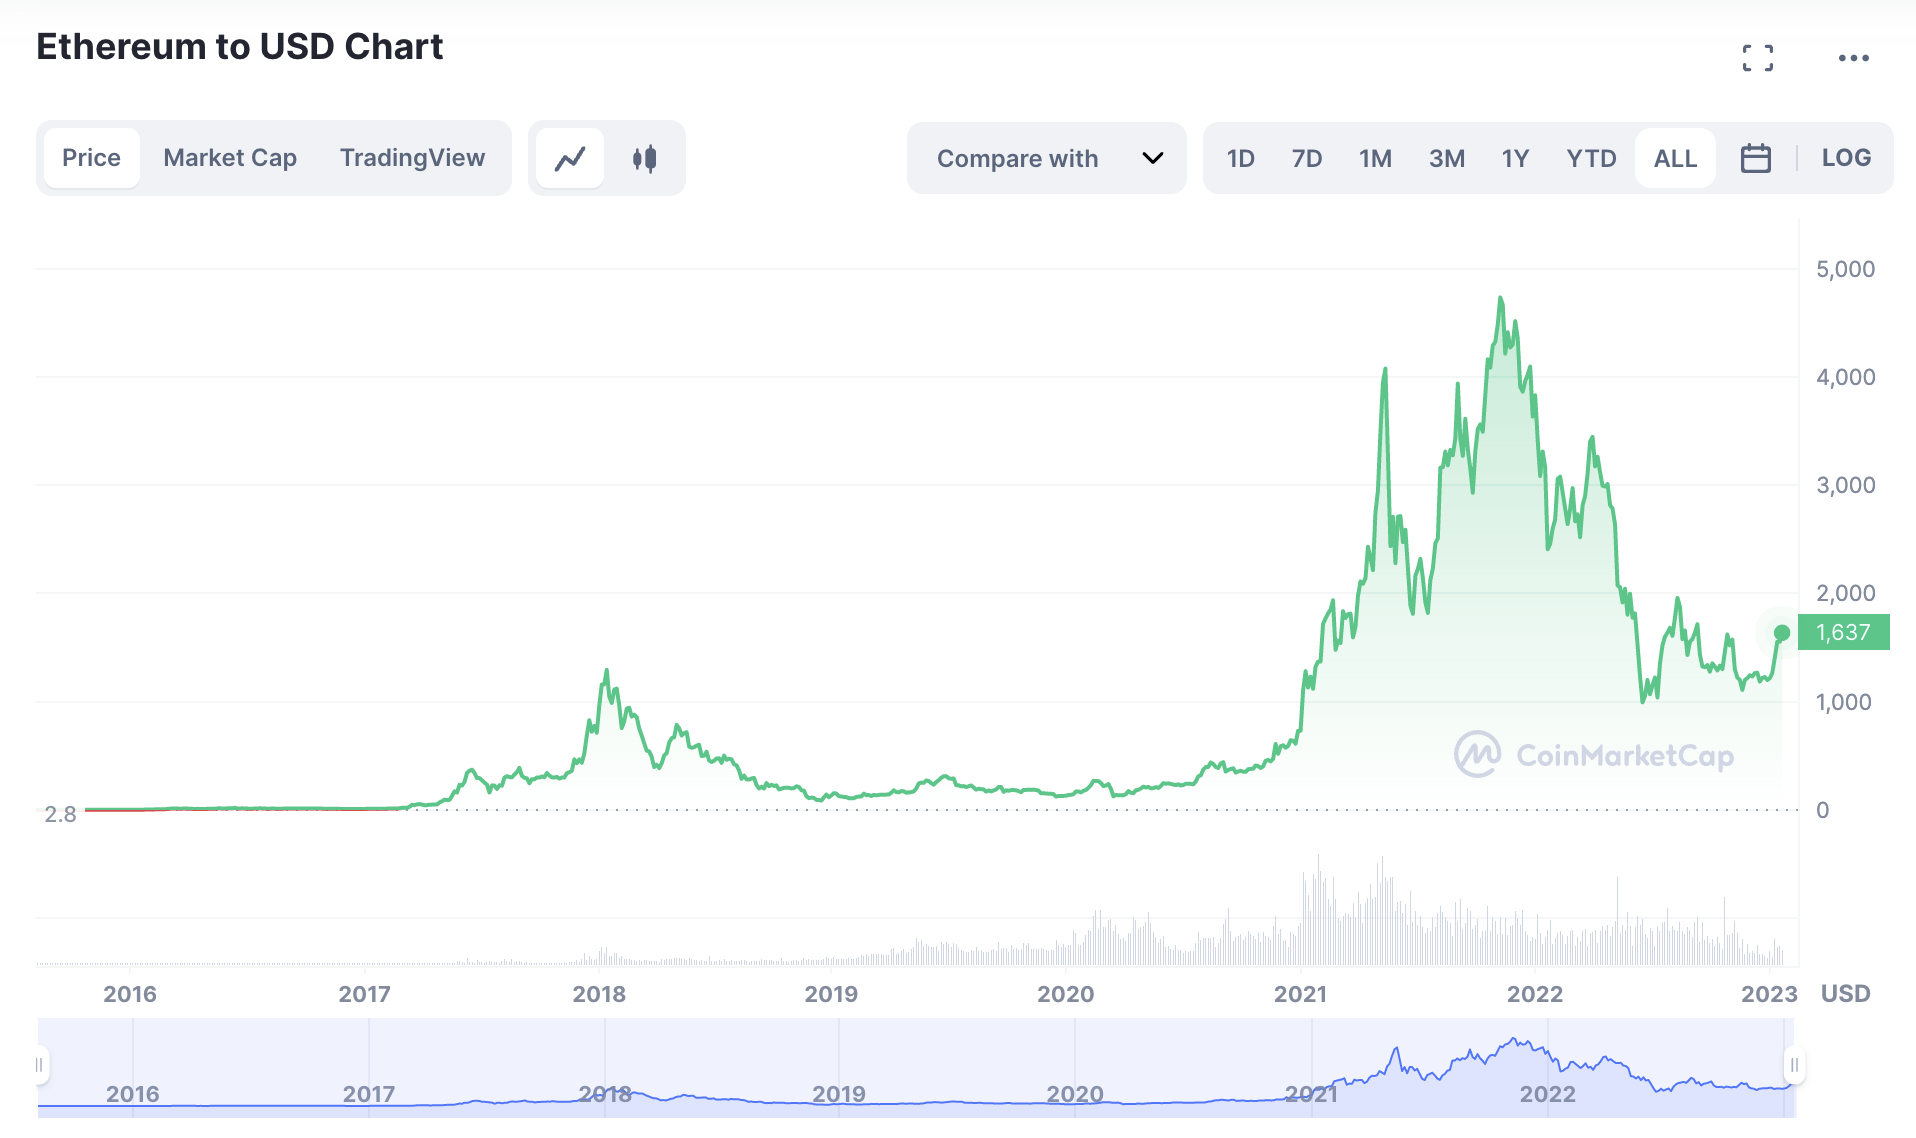Open the three-dot more options menu
The image size is (1916, 1138).
point(1853,58)
